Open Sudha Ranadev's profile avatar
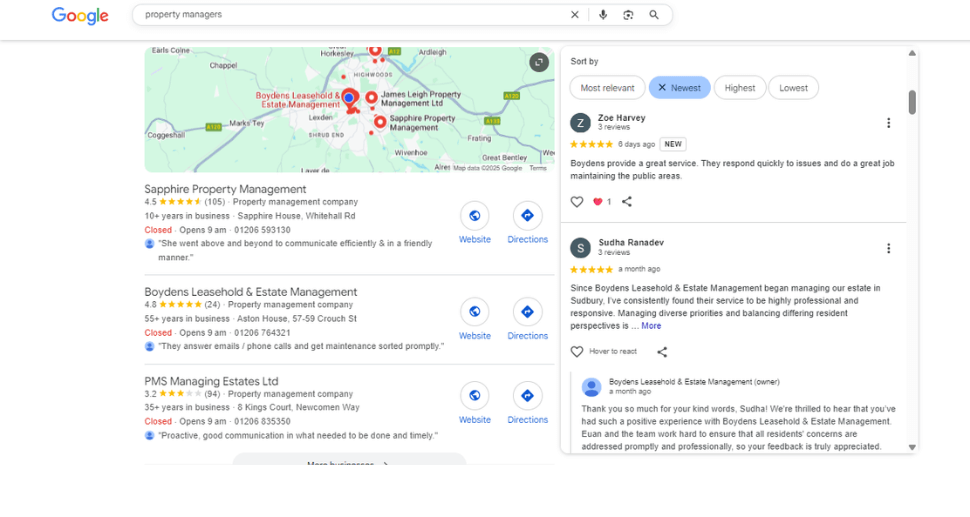Image resolution: width=970 pixels, height=517 pixels. pos(580,248)
